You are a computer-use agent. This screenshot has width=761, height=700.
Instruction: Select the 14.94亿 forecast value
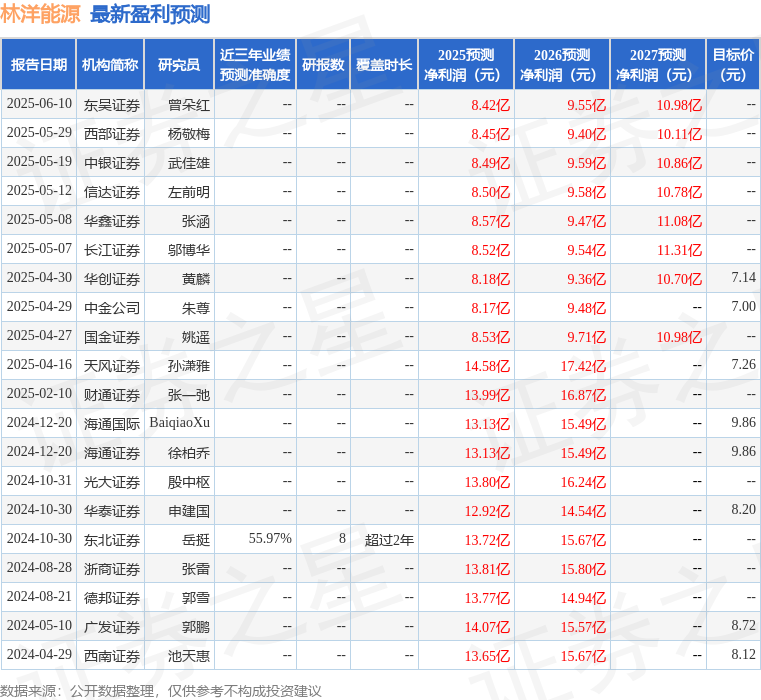pos(583,599)
